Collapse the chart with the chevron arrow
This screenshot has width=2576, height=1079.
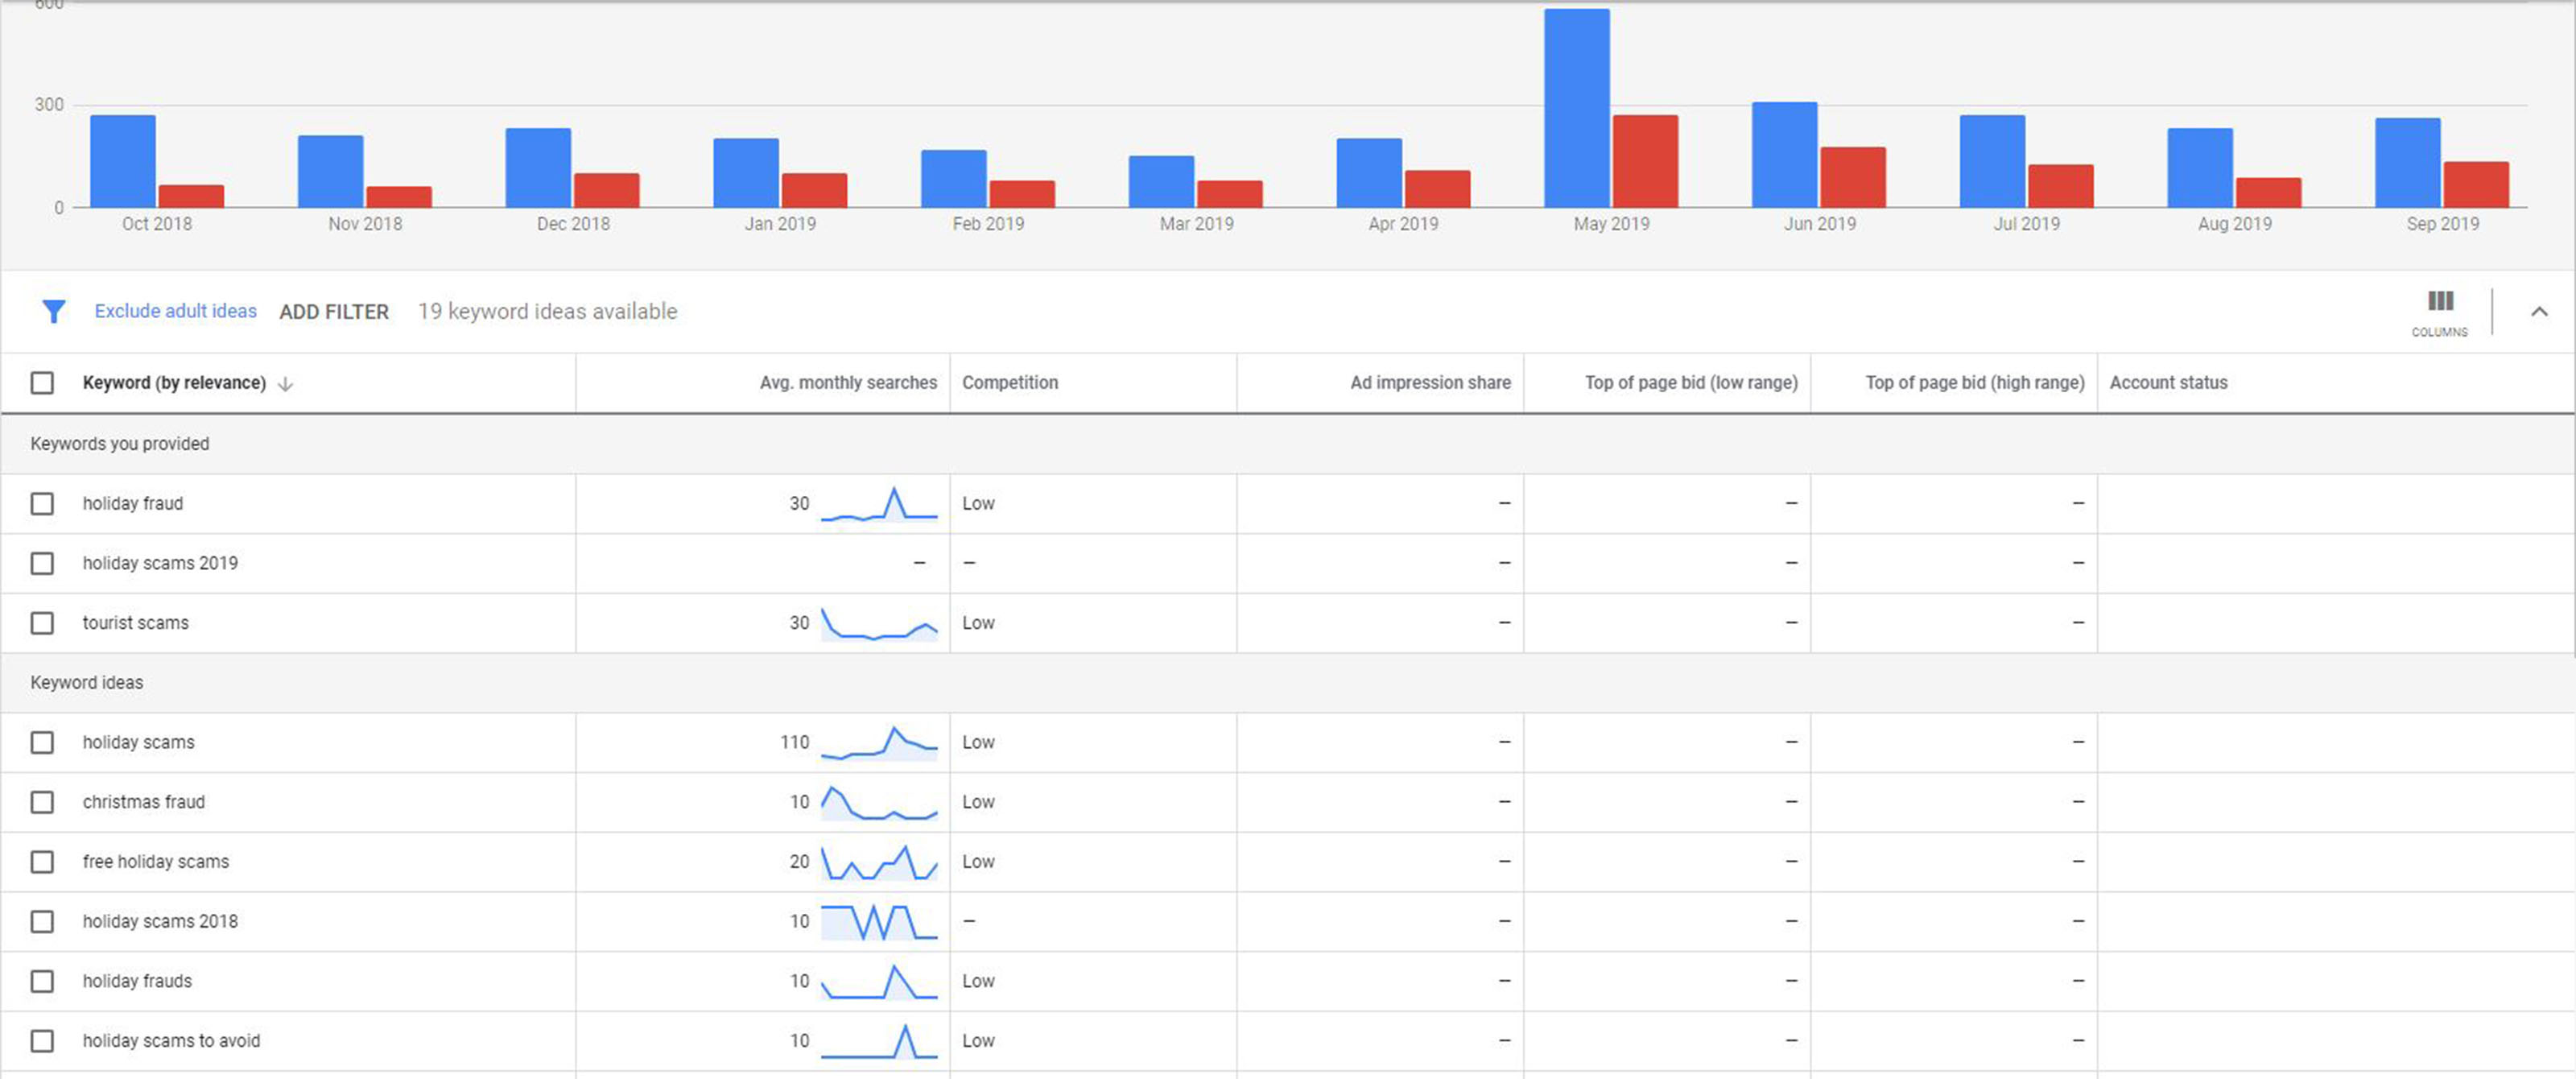2539,312
